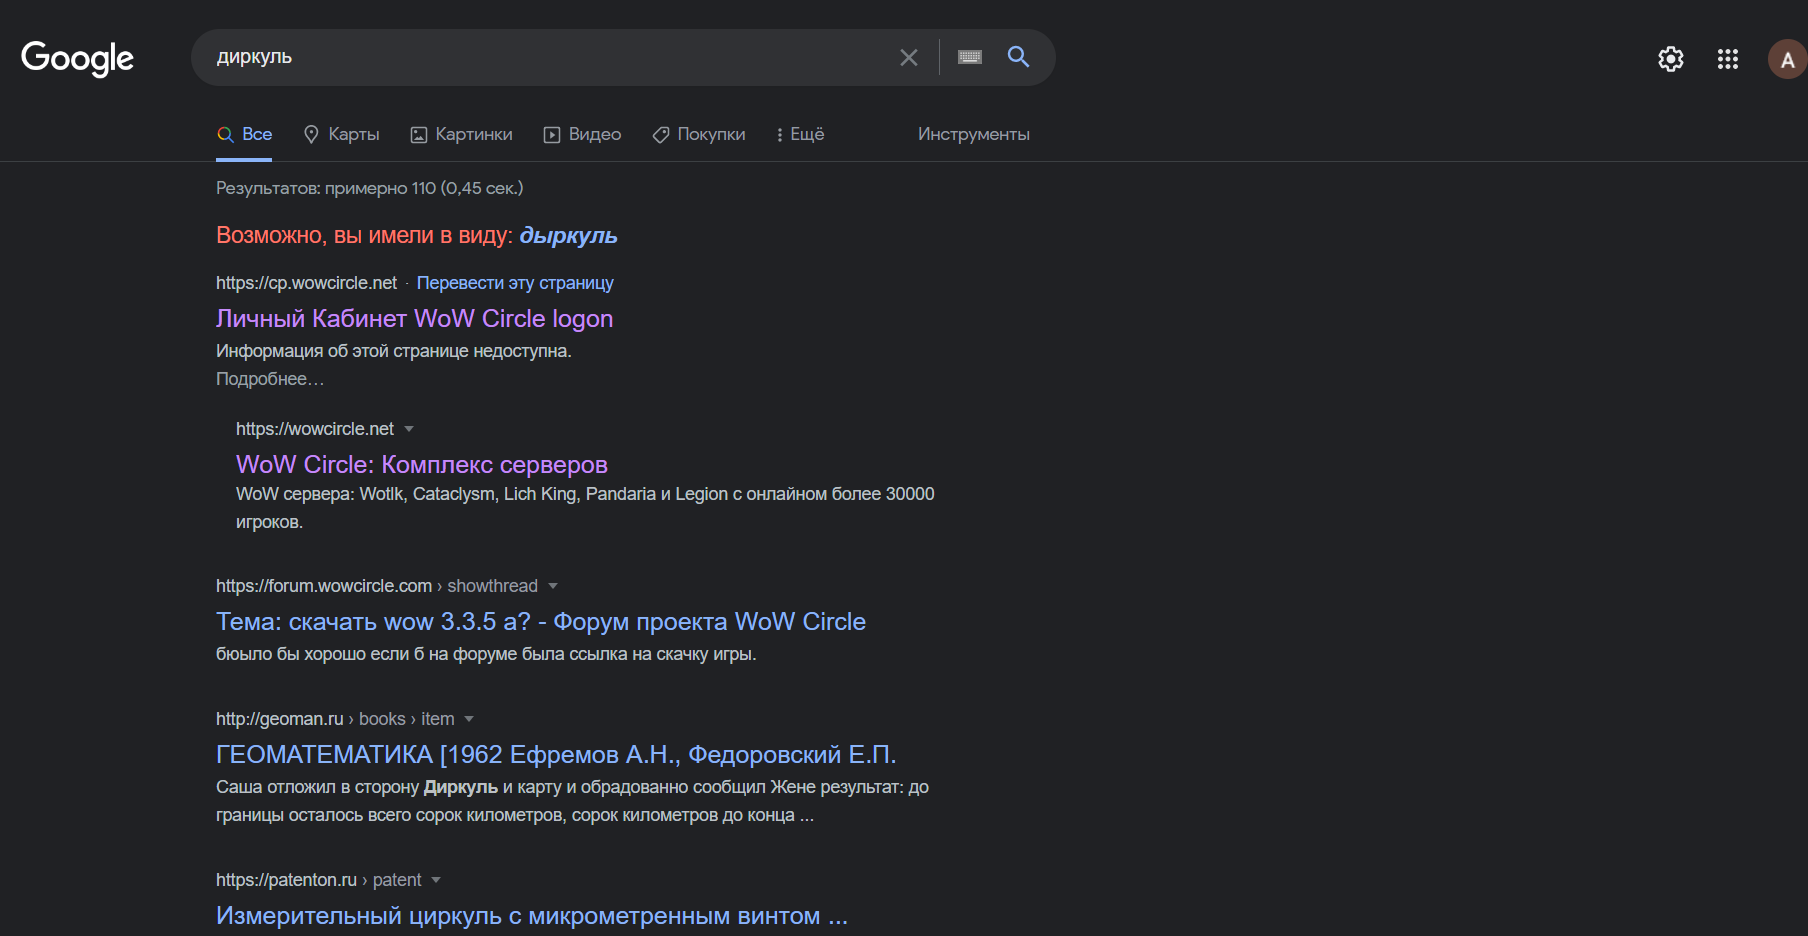
Task: Expand options arrow next to patenton.ru patent
Action: coord(436,880)
